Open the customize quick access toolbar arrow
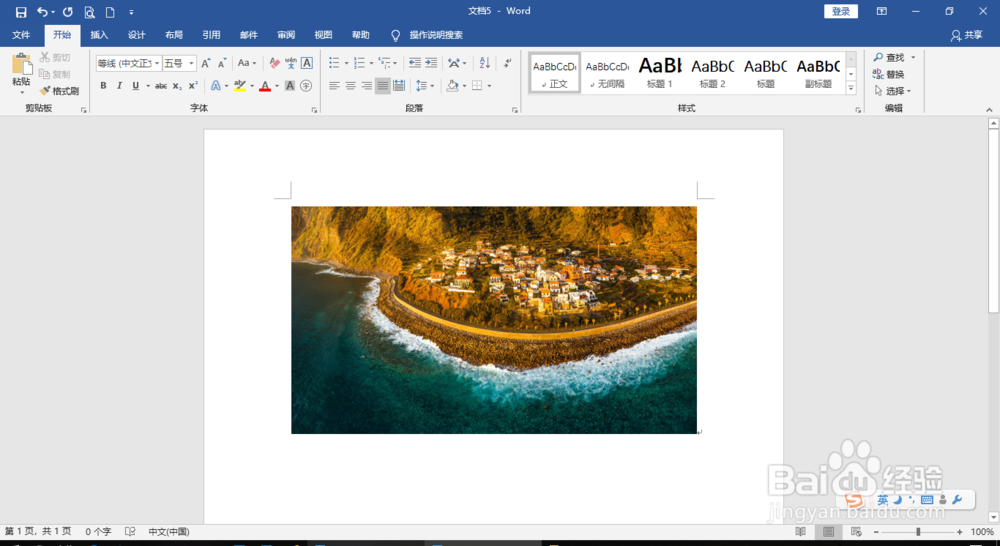The width and height of the screenshot is (1000, 546). tap(131, 12)
